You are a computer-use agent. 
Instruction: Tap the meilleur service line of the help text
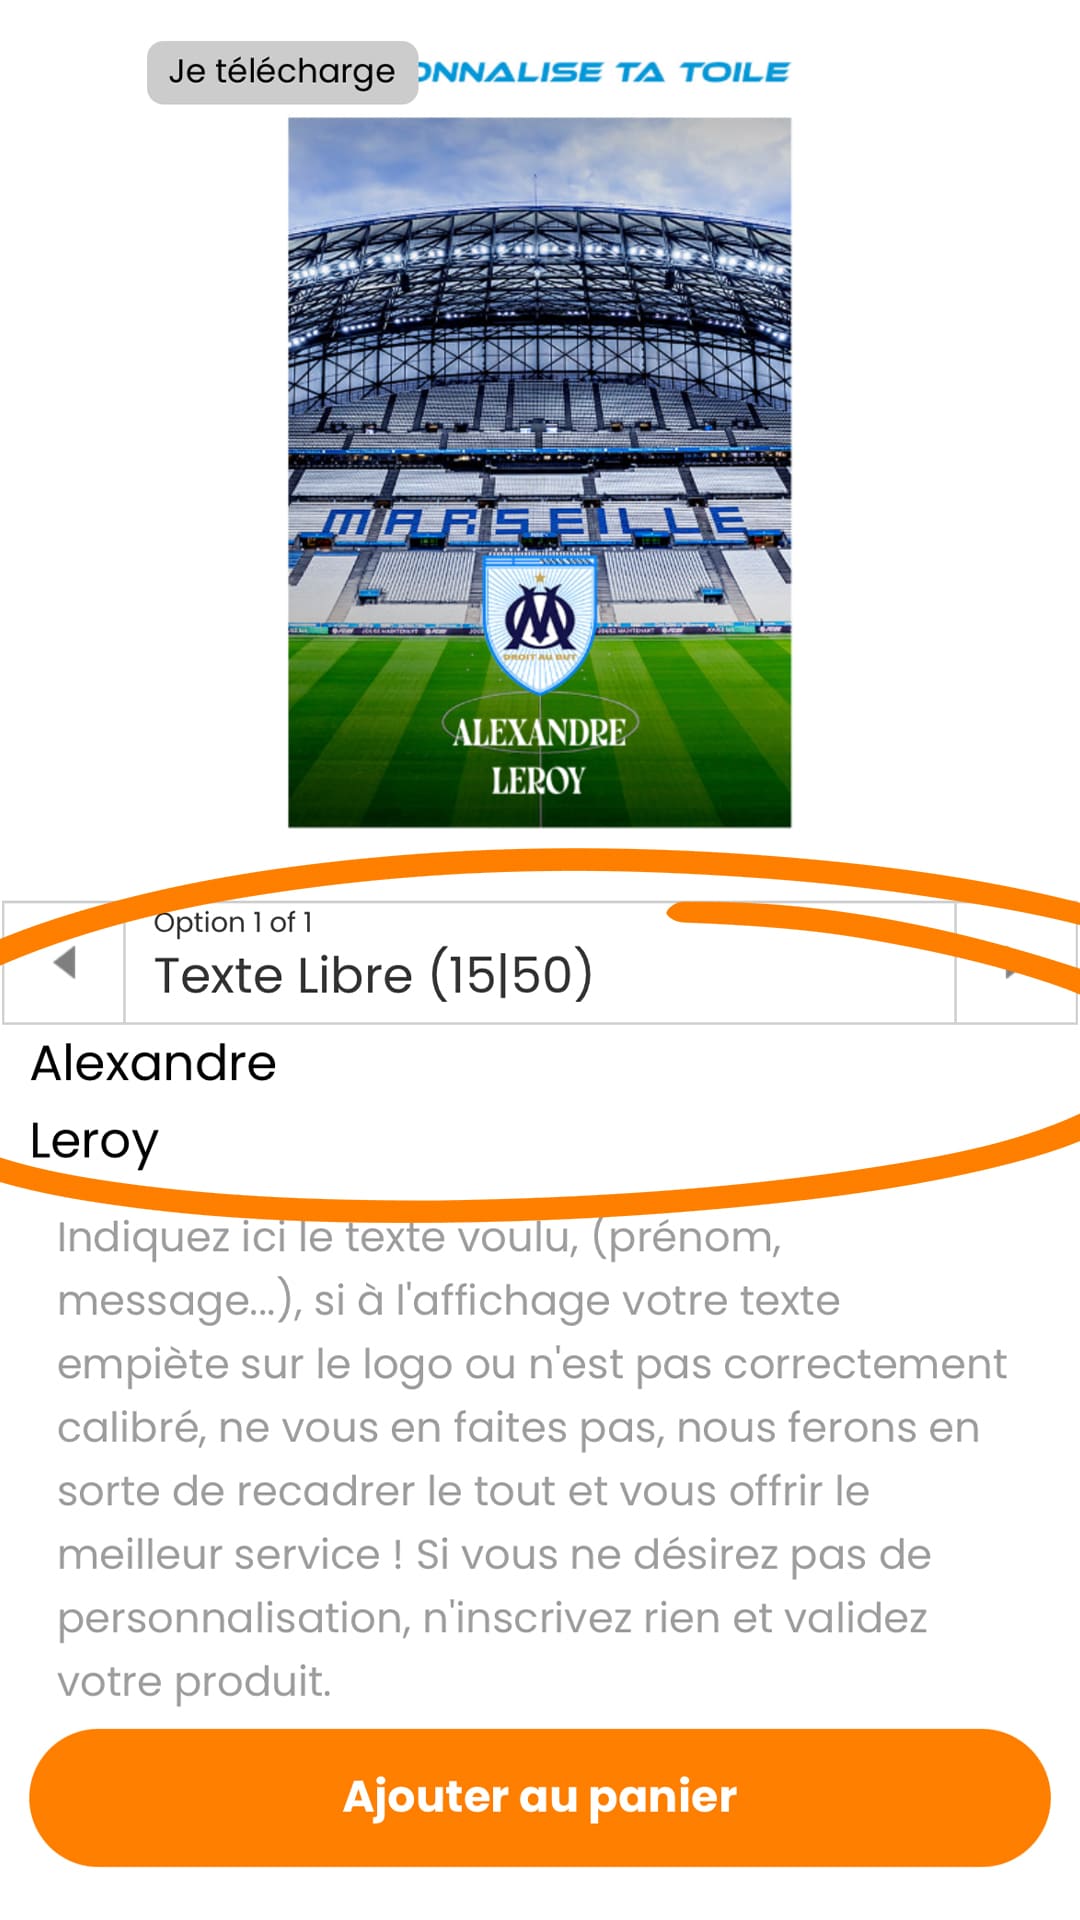coord(494,1555)
